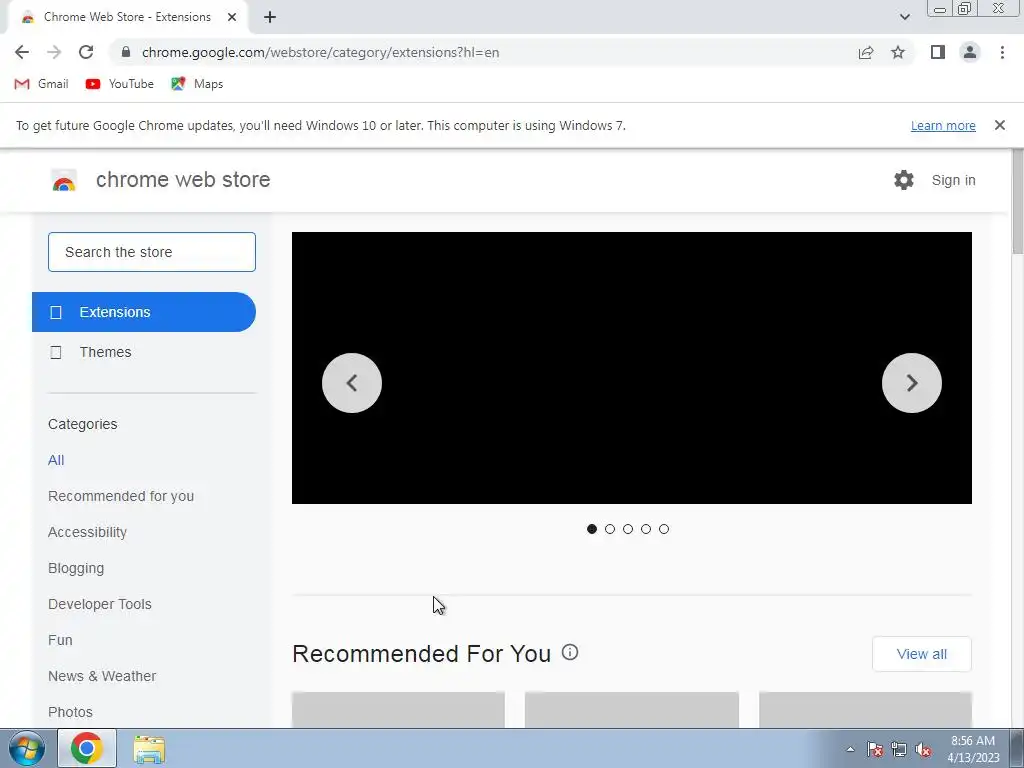
Task: Open the YouTube bookmark
Action: point(120,84)
